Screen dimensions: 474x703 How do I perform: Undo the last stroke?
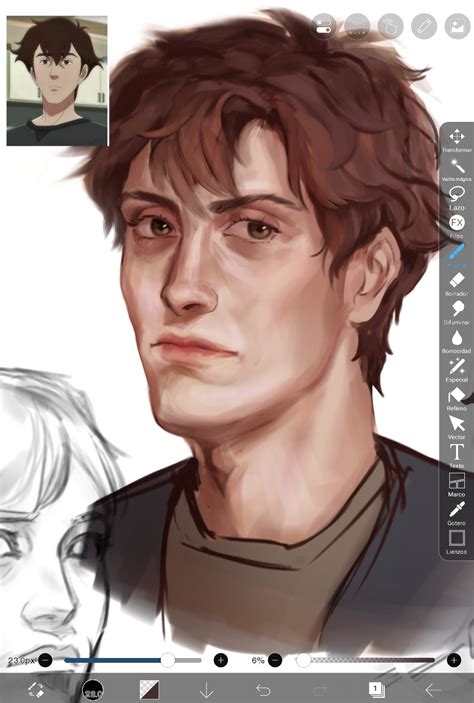(263, 690)
